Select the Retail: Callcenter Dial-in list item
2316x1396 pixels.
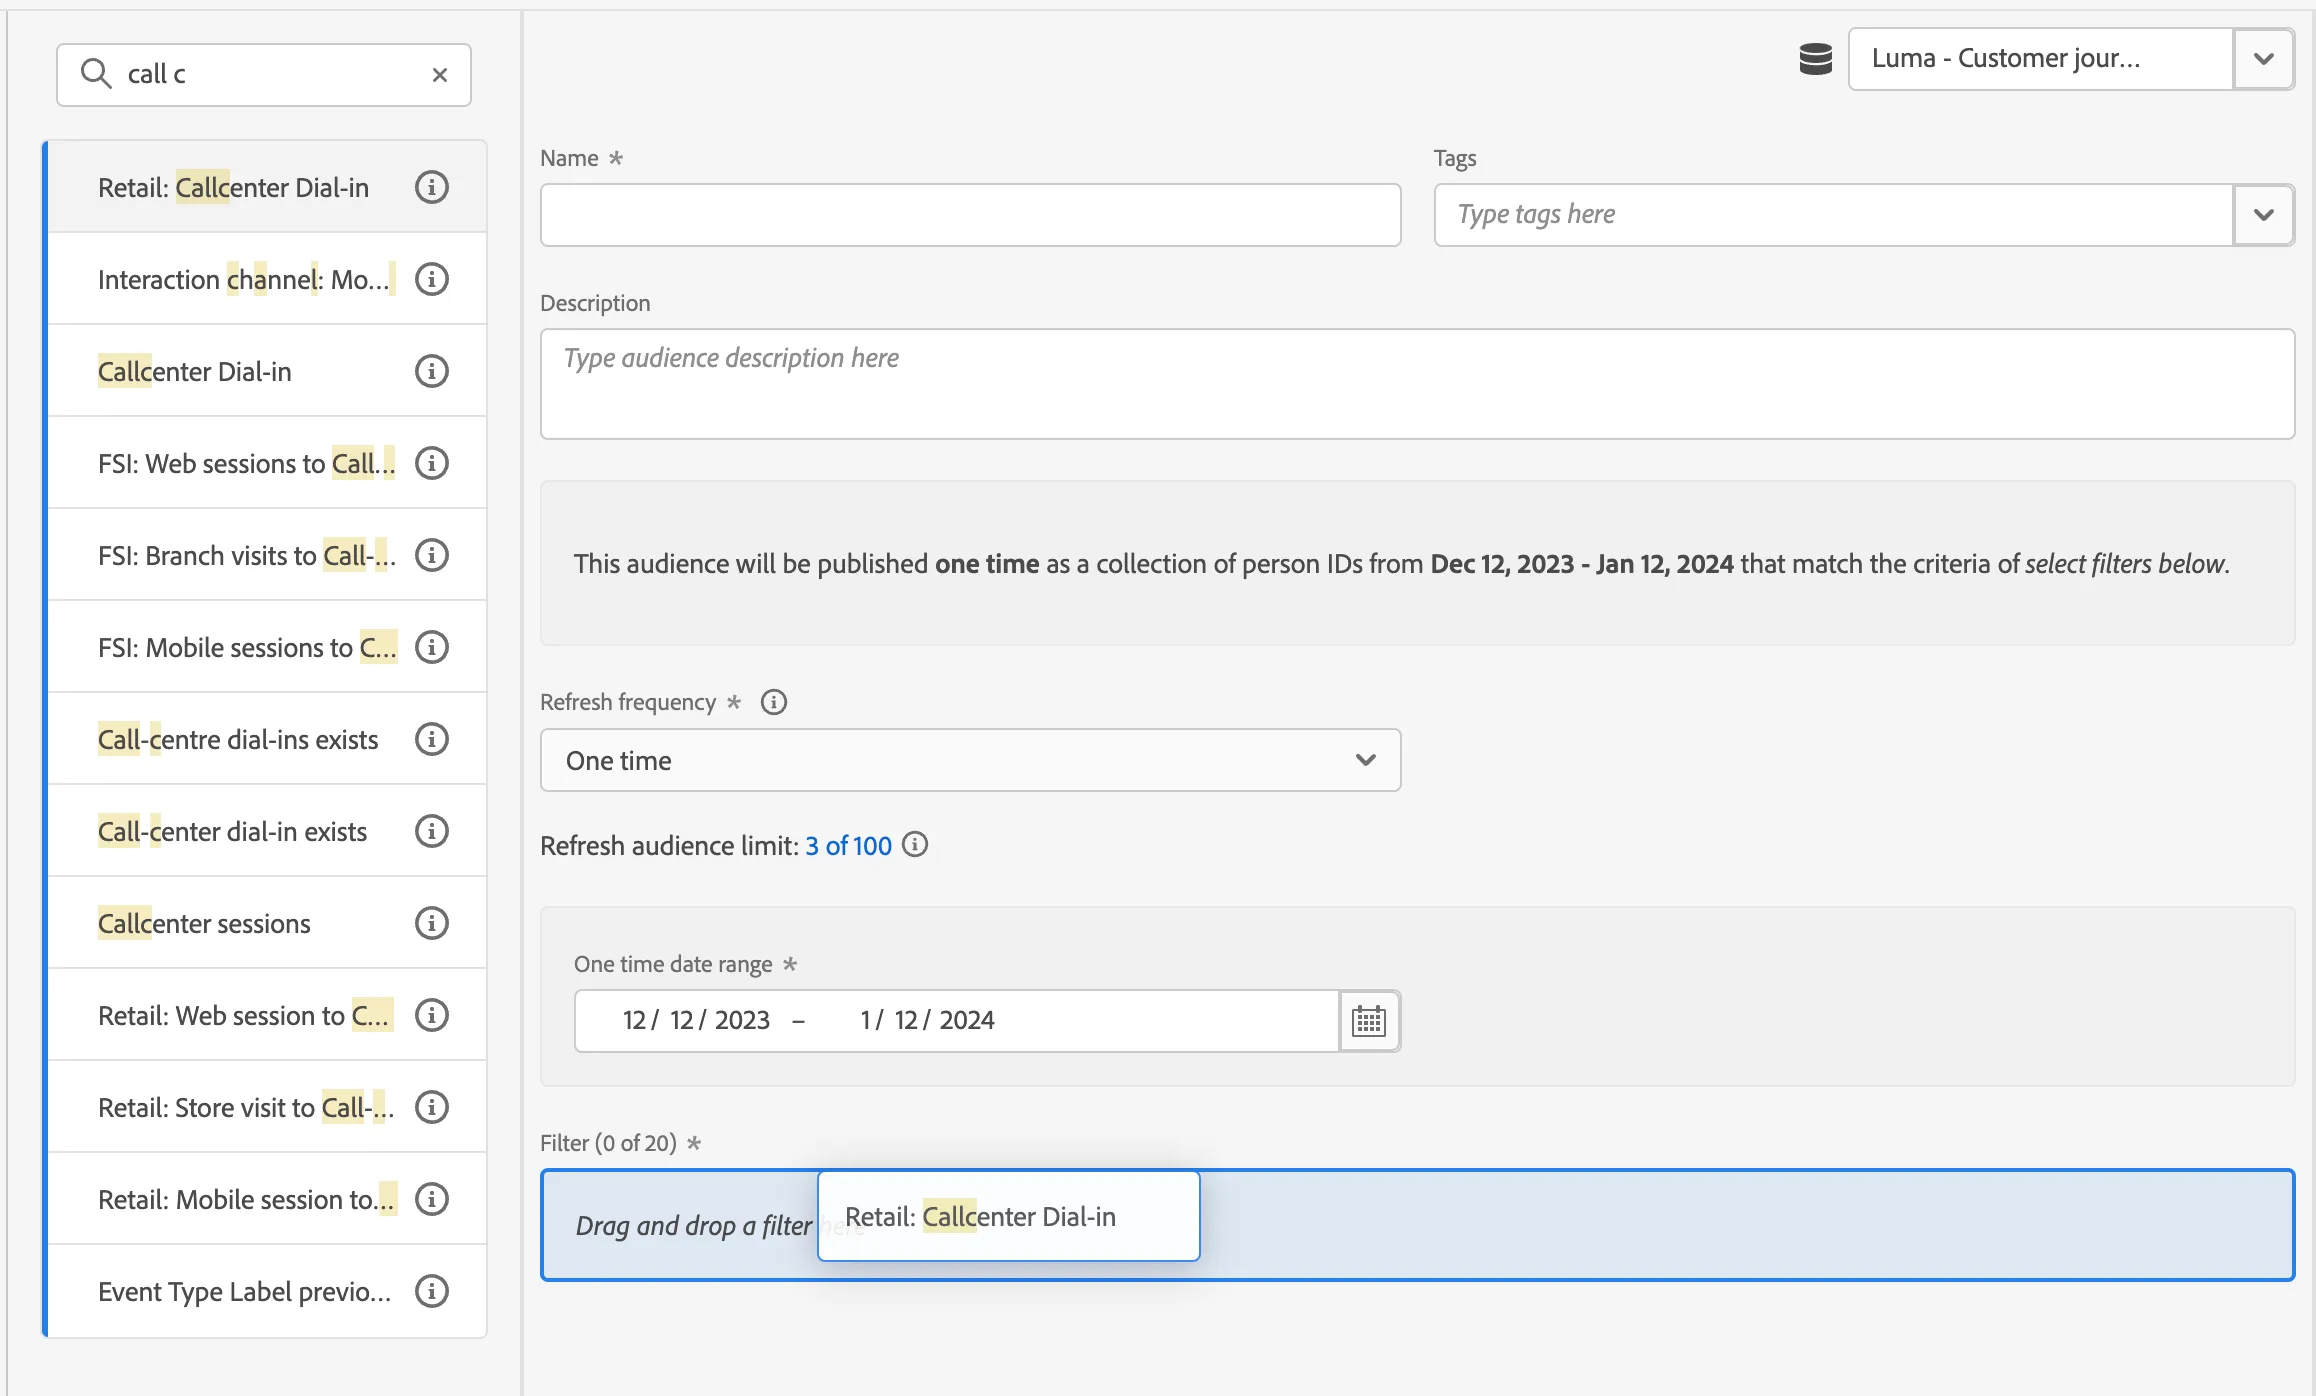point(266,187)
